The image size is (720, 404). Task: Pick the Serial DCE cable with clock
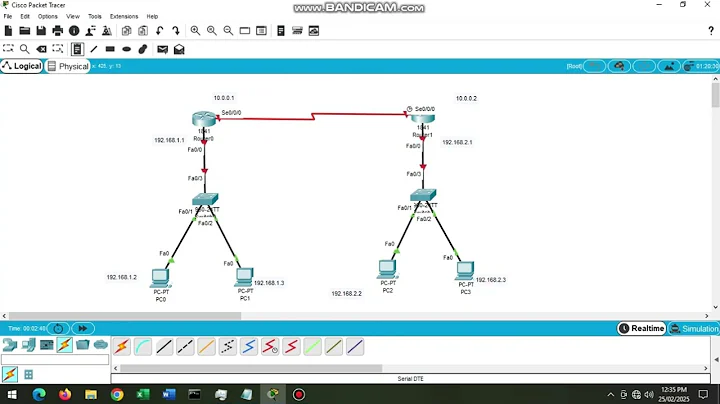[x=270, y=347]
